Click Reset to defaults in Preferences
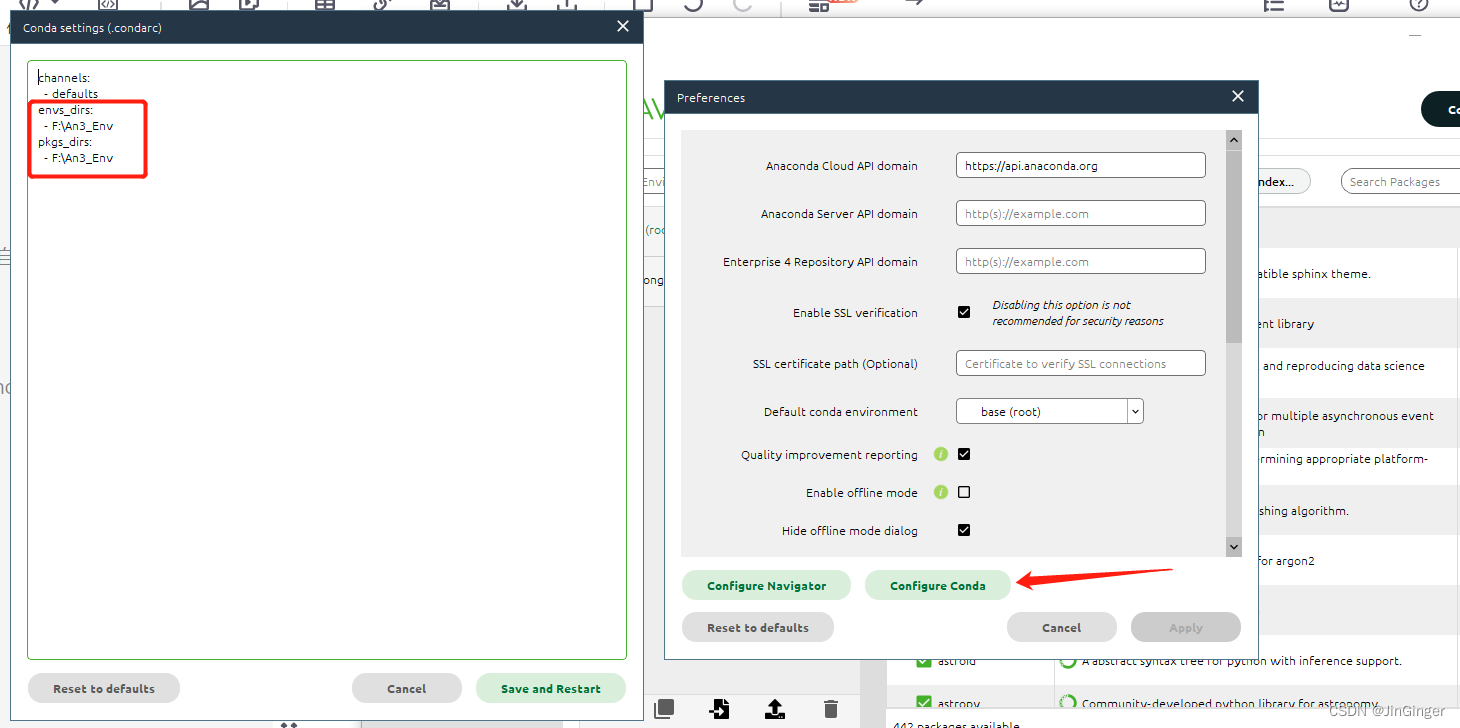 [758, 628]
